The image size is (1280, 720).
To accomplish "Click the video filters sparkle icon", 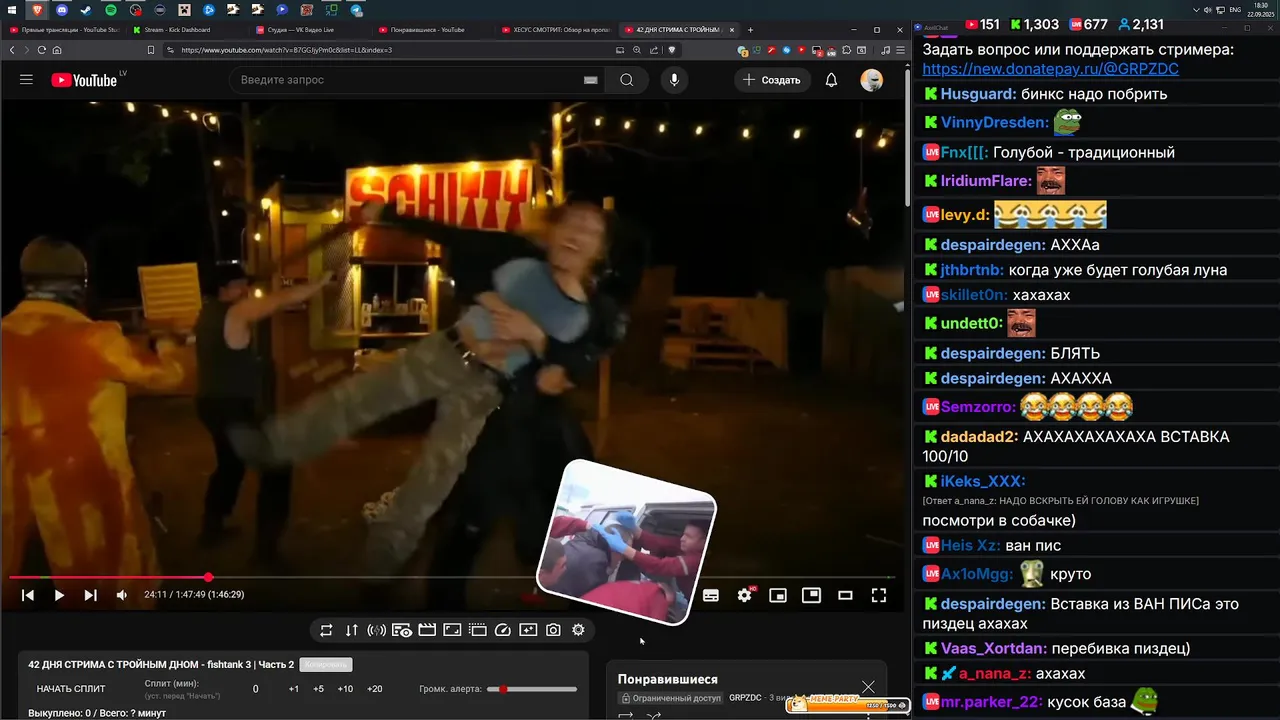I will click(528, 630).
